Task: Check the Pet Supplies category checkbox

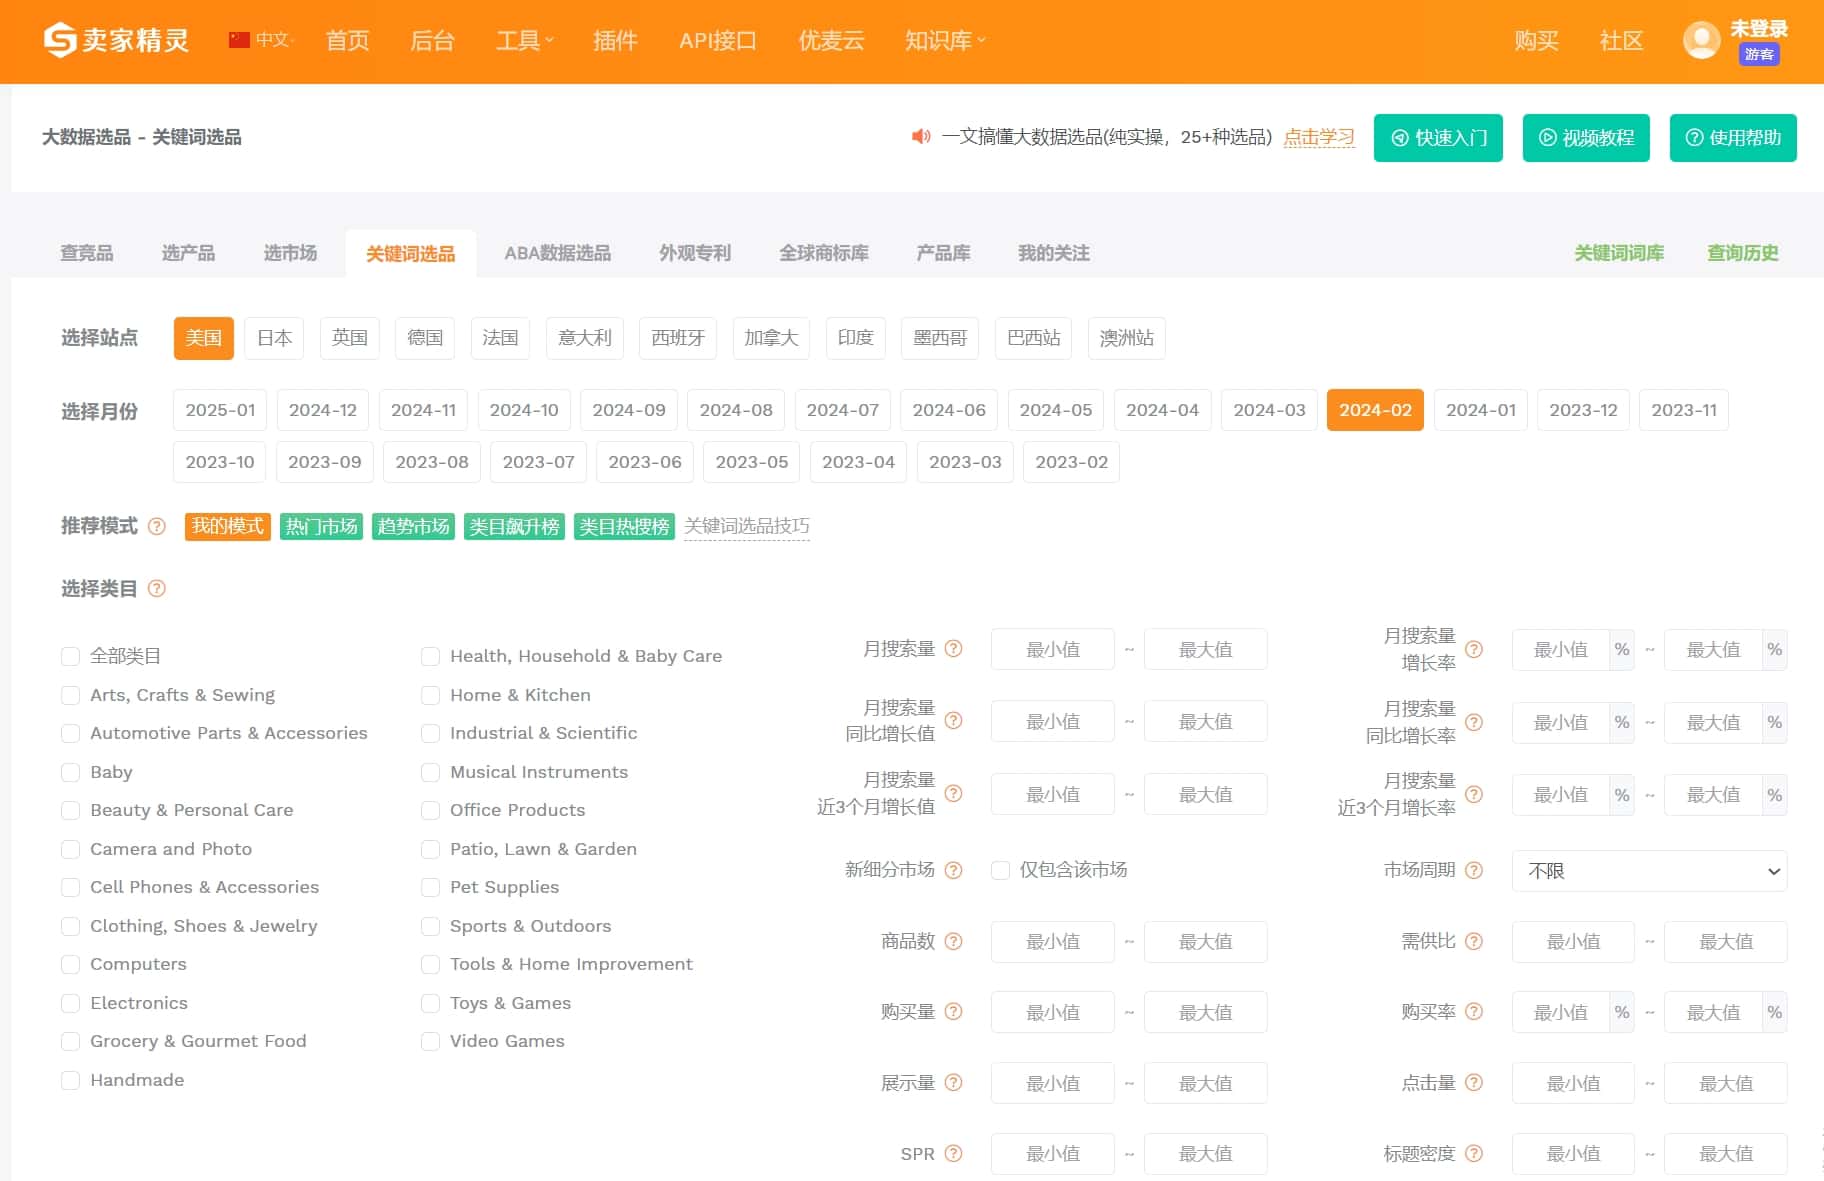Action: coord(430,887)
